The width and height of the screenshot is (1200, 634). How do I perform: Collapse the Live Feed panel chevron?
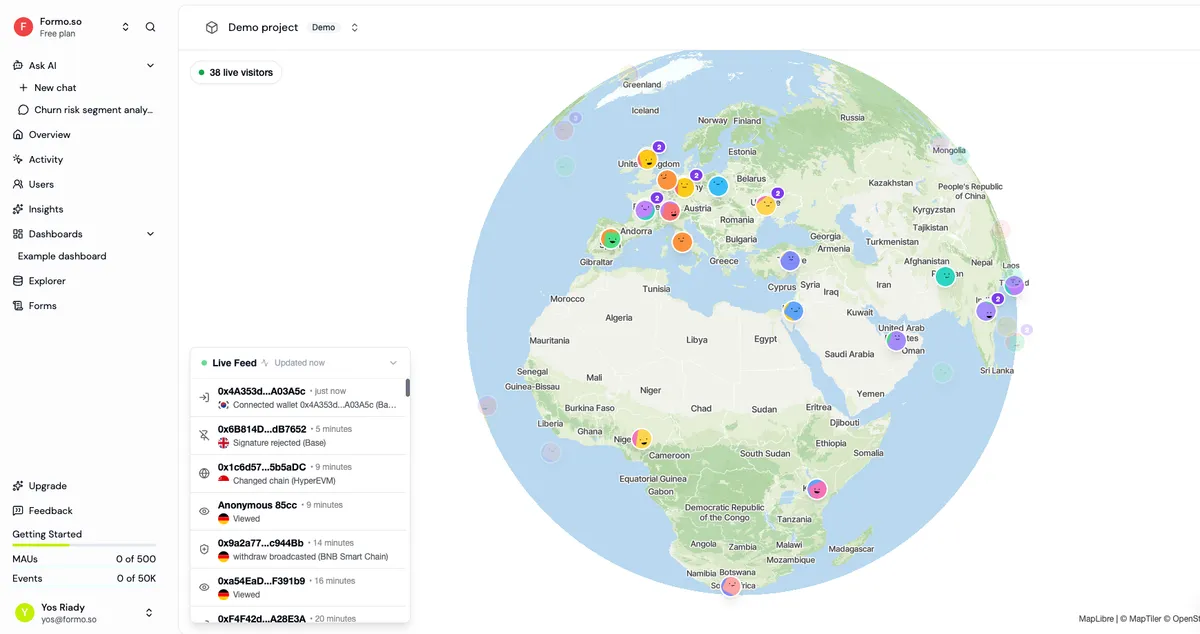(x=393, y=363)
